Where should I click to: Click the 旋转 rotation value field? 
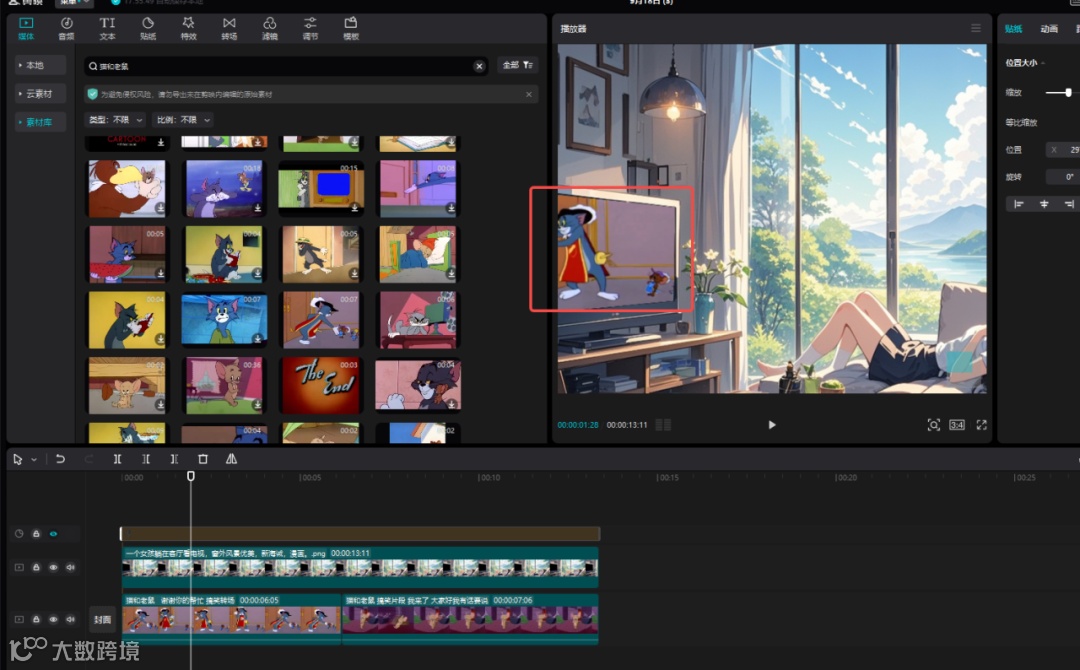pyautogui.click(x=1063, y=177)
